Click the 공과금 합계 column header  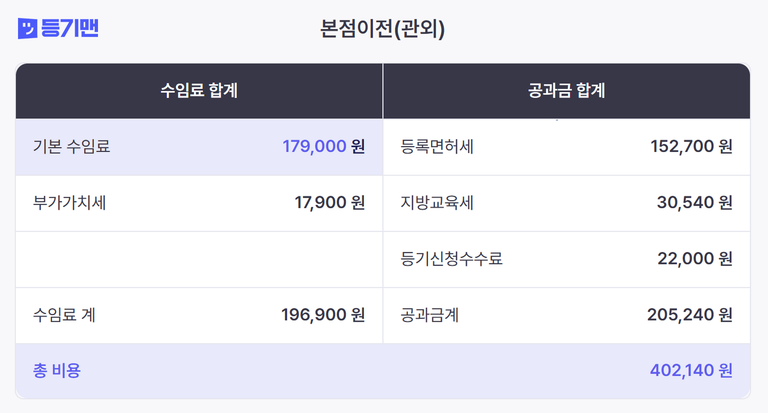[x=566, y=91]
